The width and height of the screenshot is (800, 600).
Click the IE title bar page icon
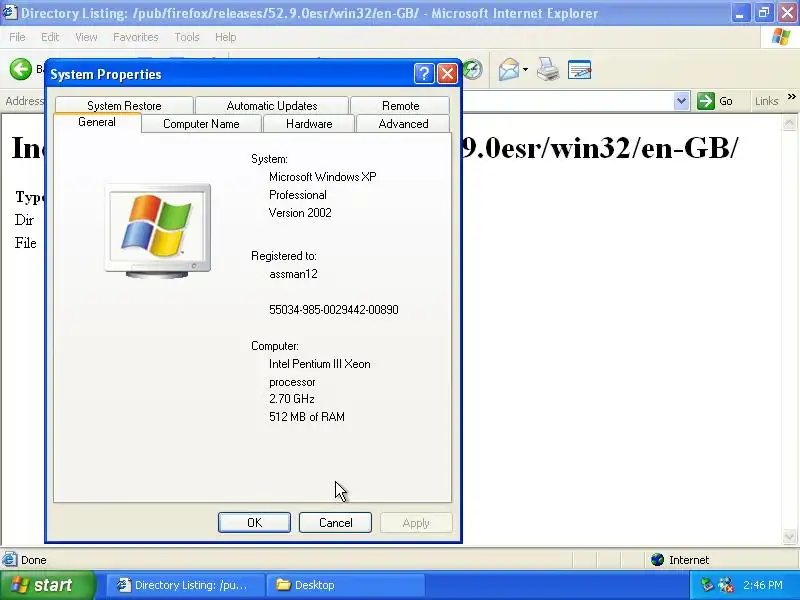pos(10,12)
